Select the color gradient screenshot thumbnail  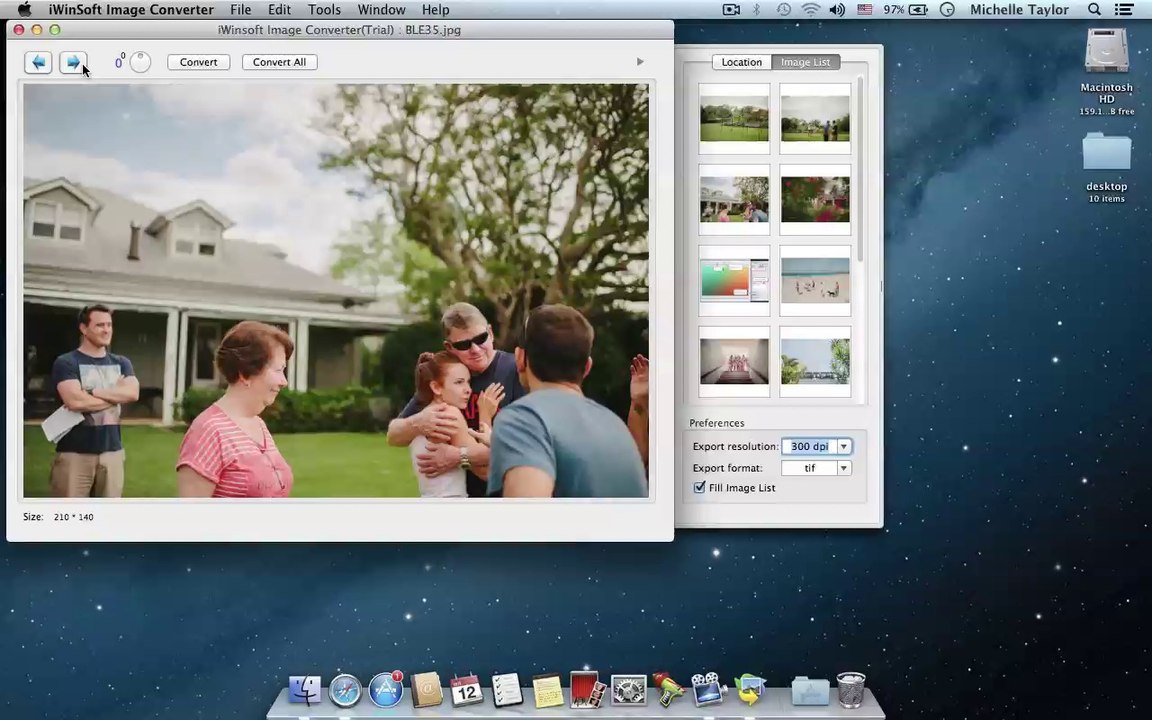coord(734,281)
